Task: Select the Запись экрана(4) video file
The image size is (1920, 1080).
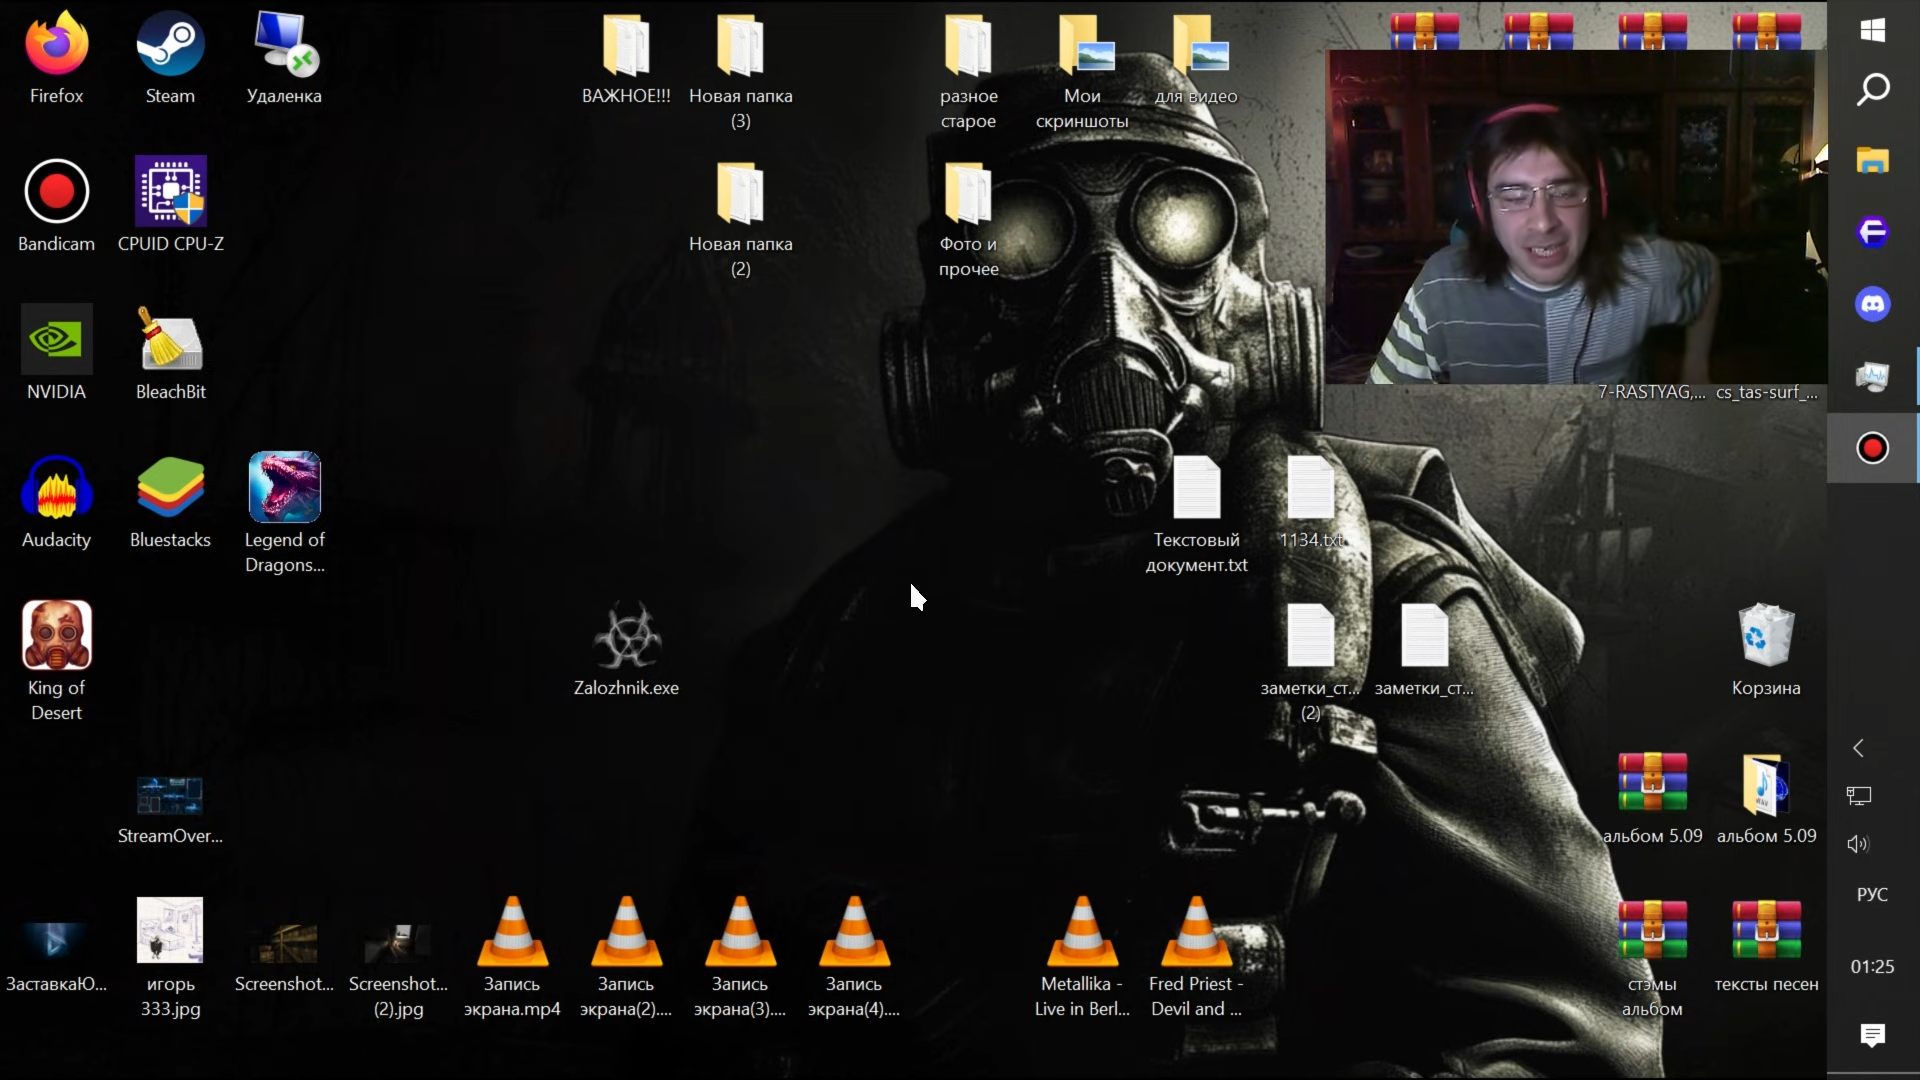Action: tap(855, 958)
